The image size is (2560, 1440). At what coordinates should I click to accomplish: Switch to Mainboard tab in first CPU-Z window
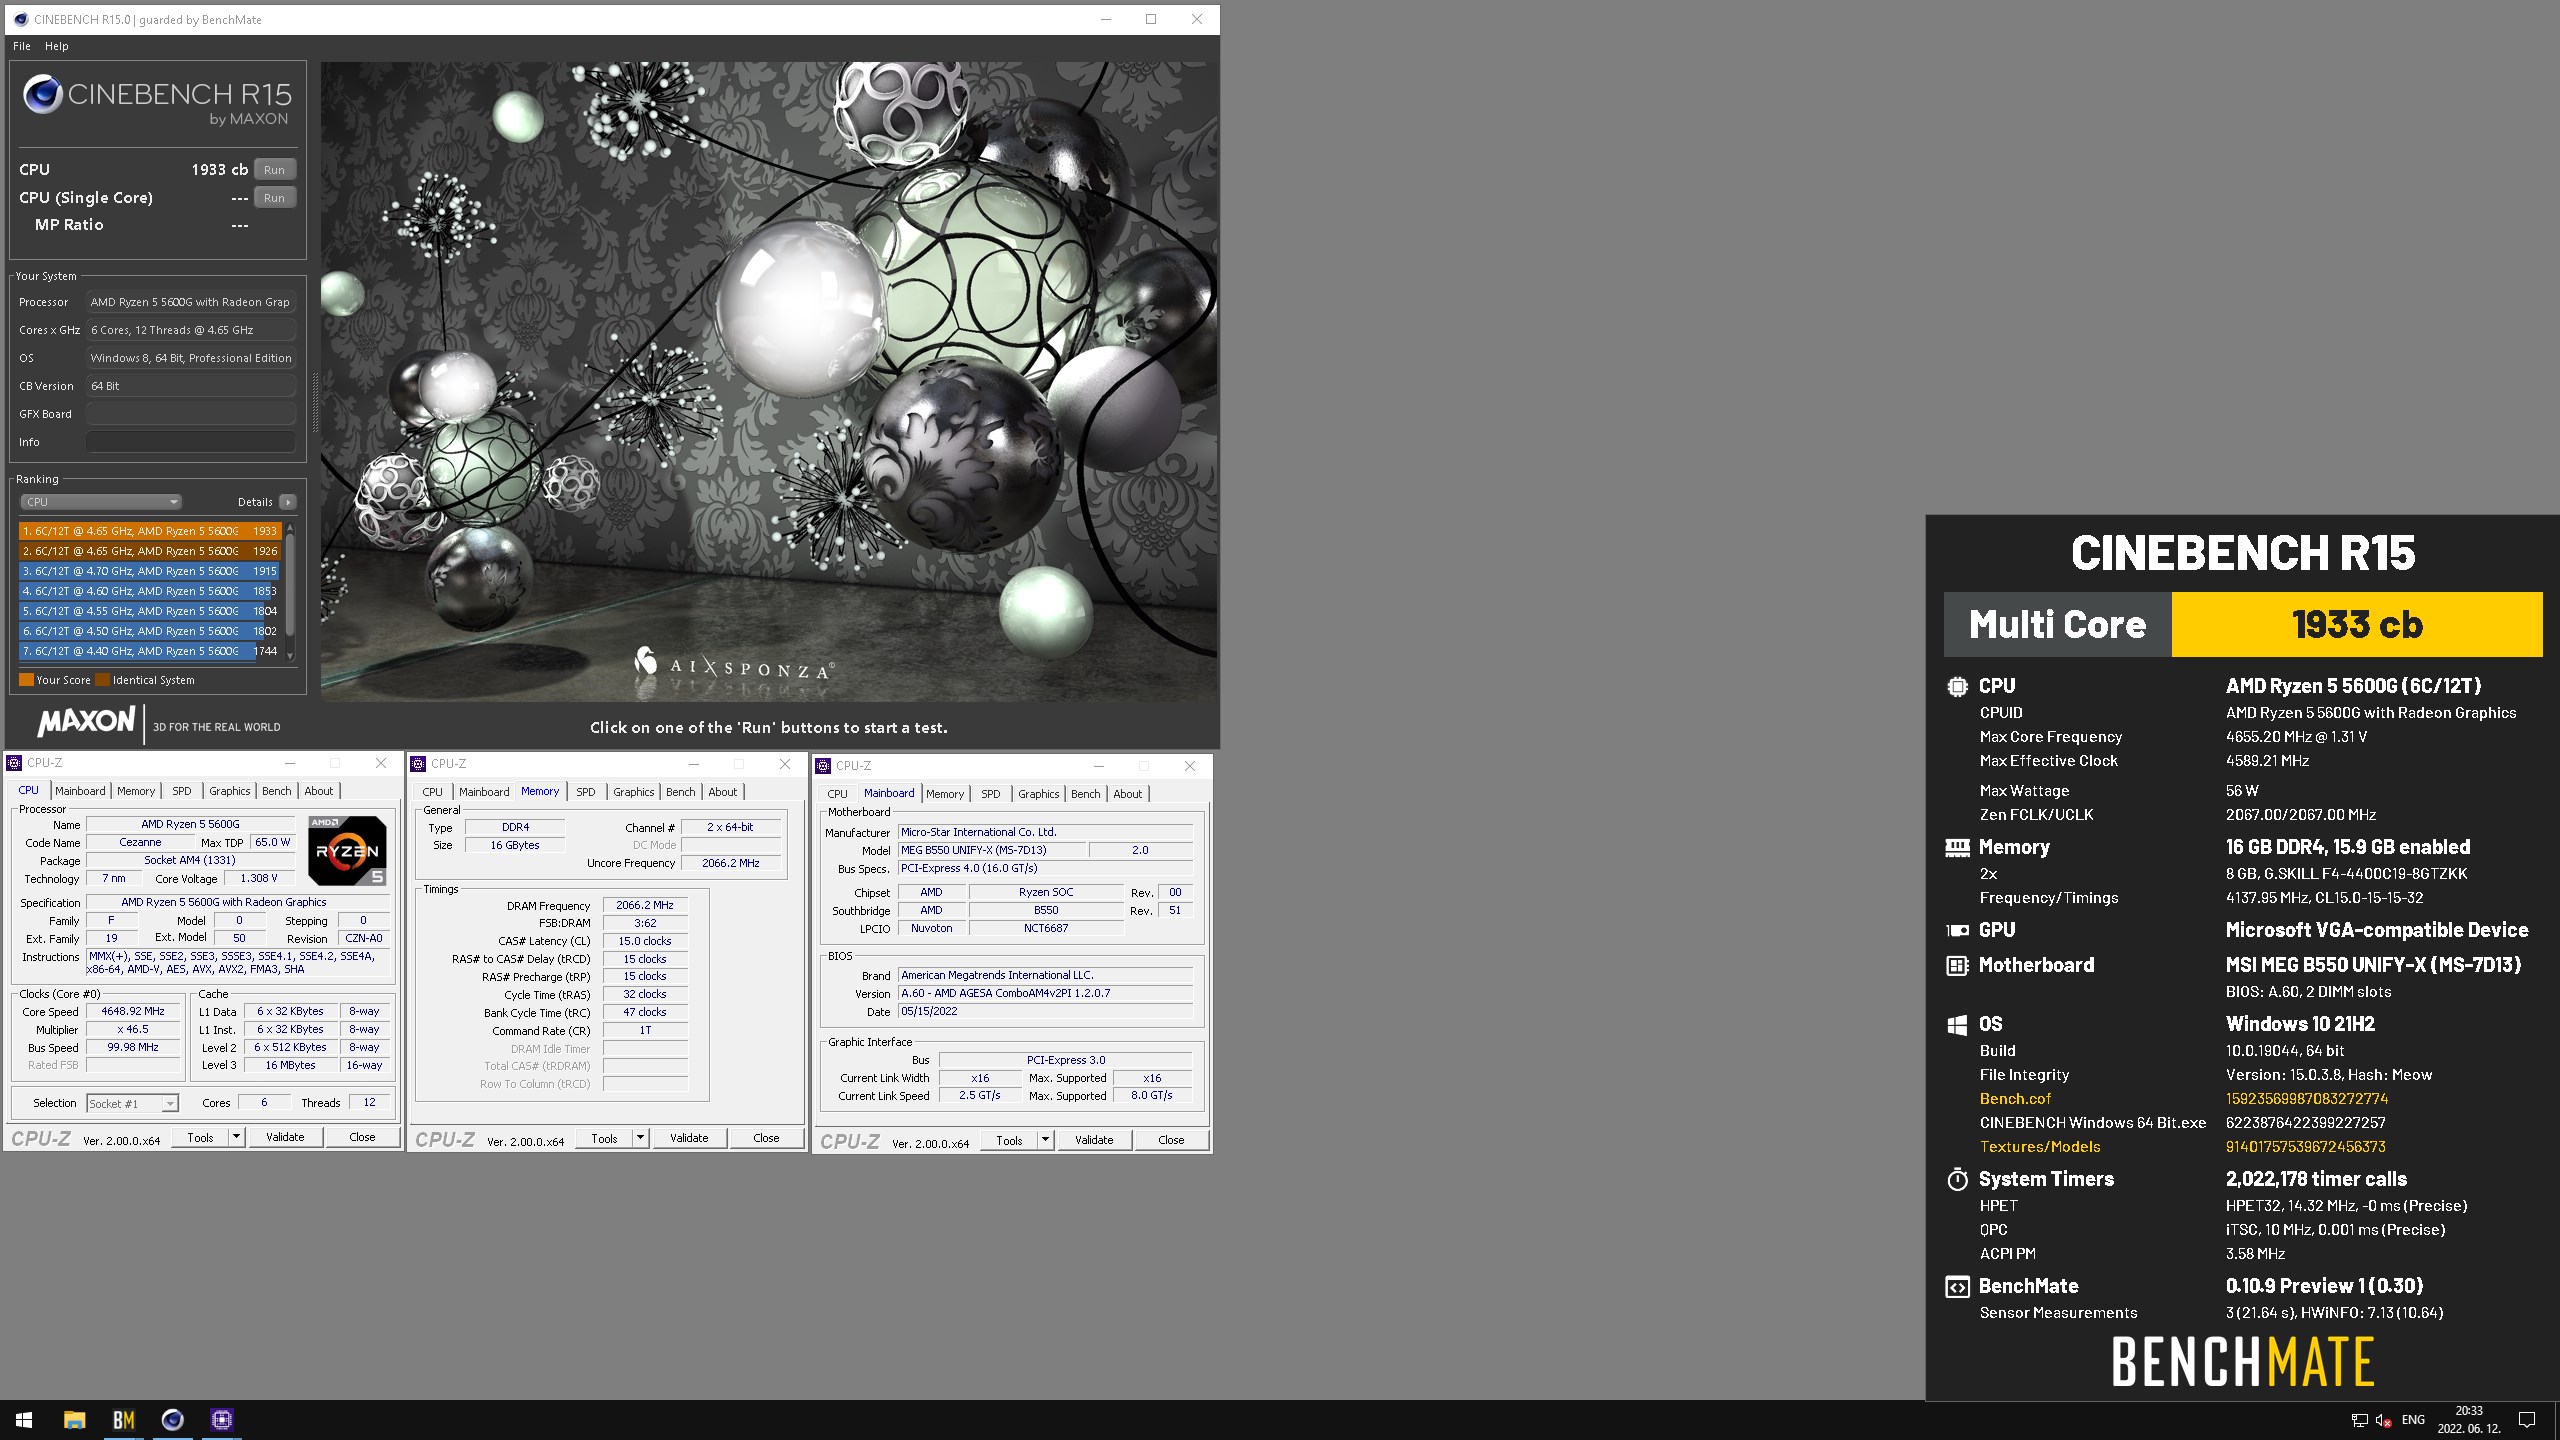pyautogui.click(x=80, y=791)
